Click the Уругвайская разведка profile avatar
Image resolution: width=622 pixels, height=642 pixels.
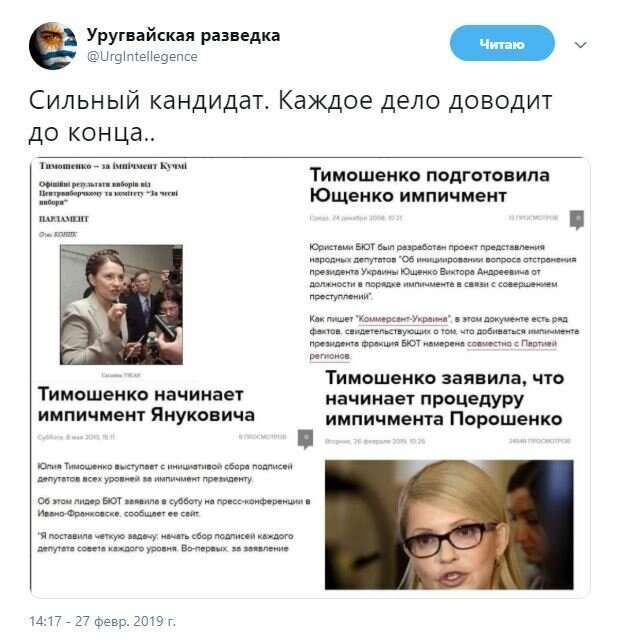tap(52, 45)
